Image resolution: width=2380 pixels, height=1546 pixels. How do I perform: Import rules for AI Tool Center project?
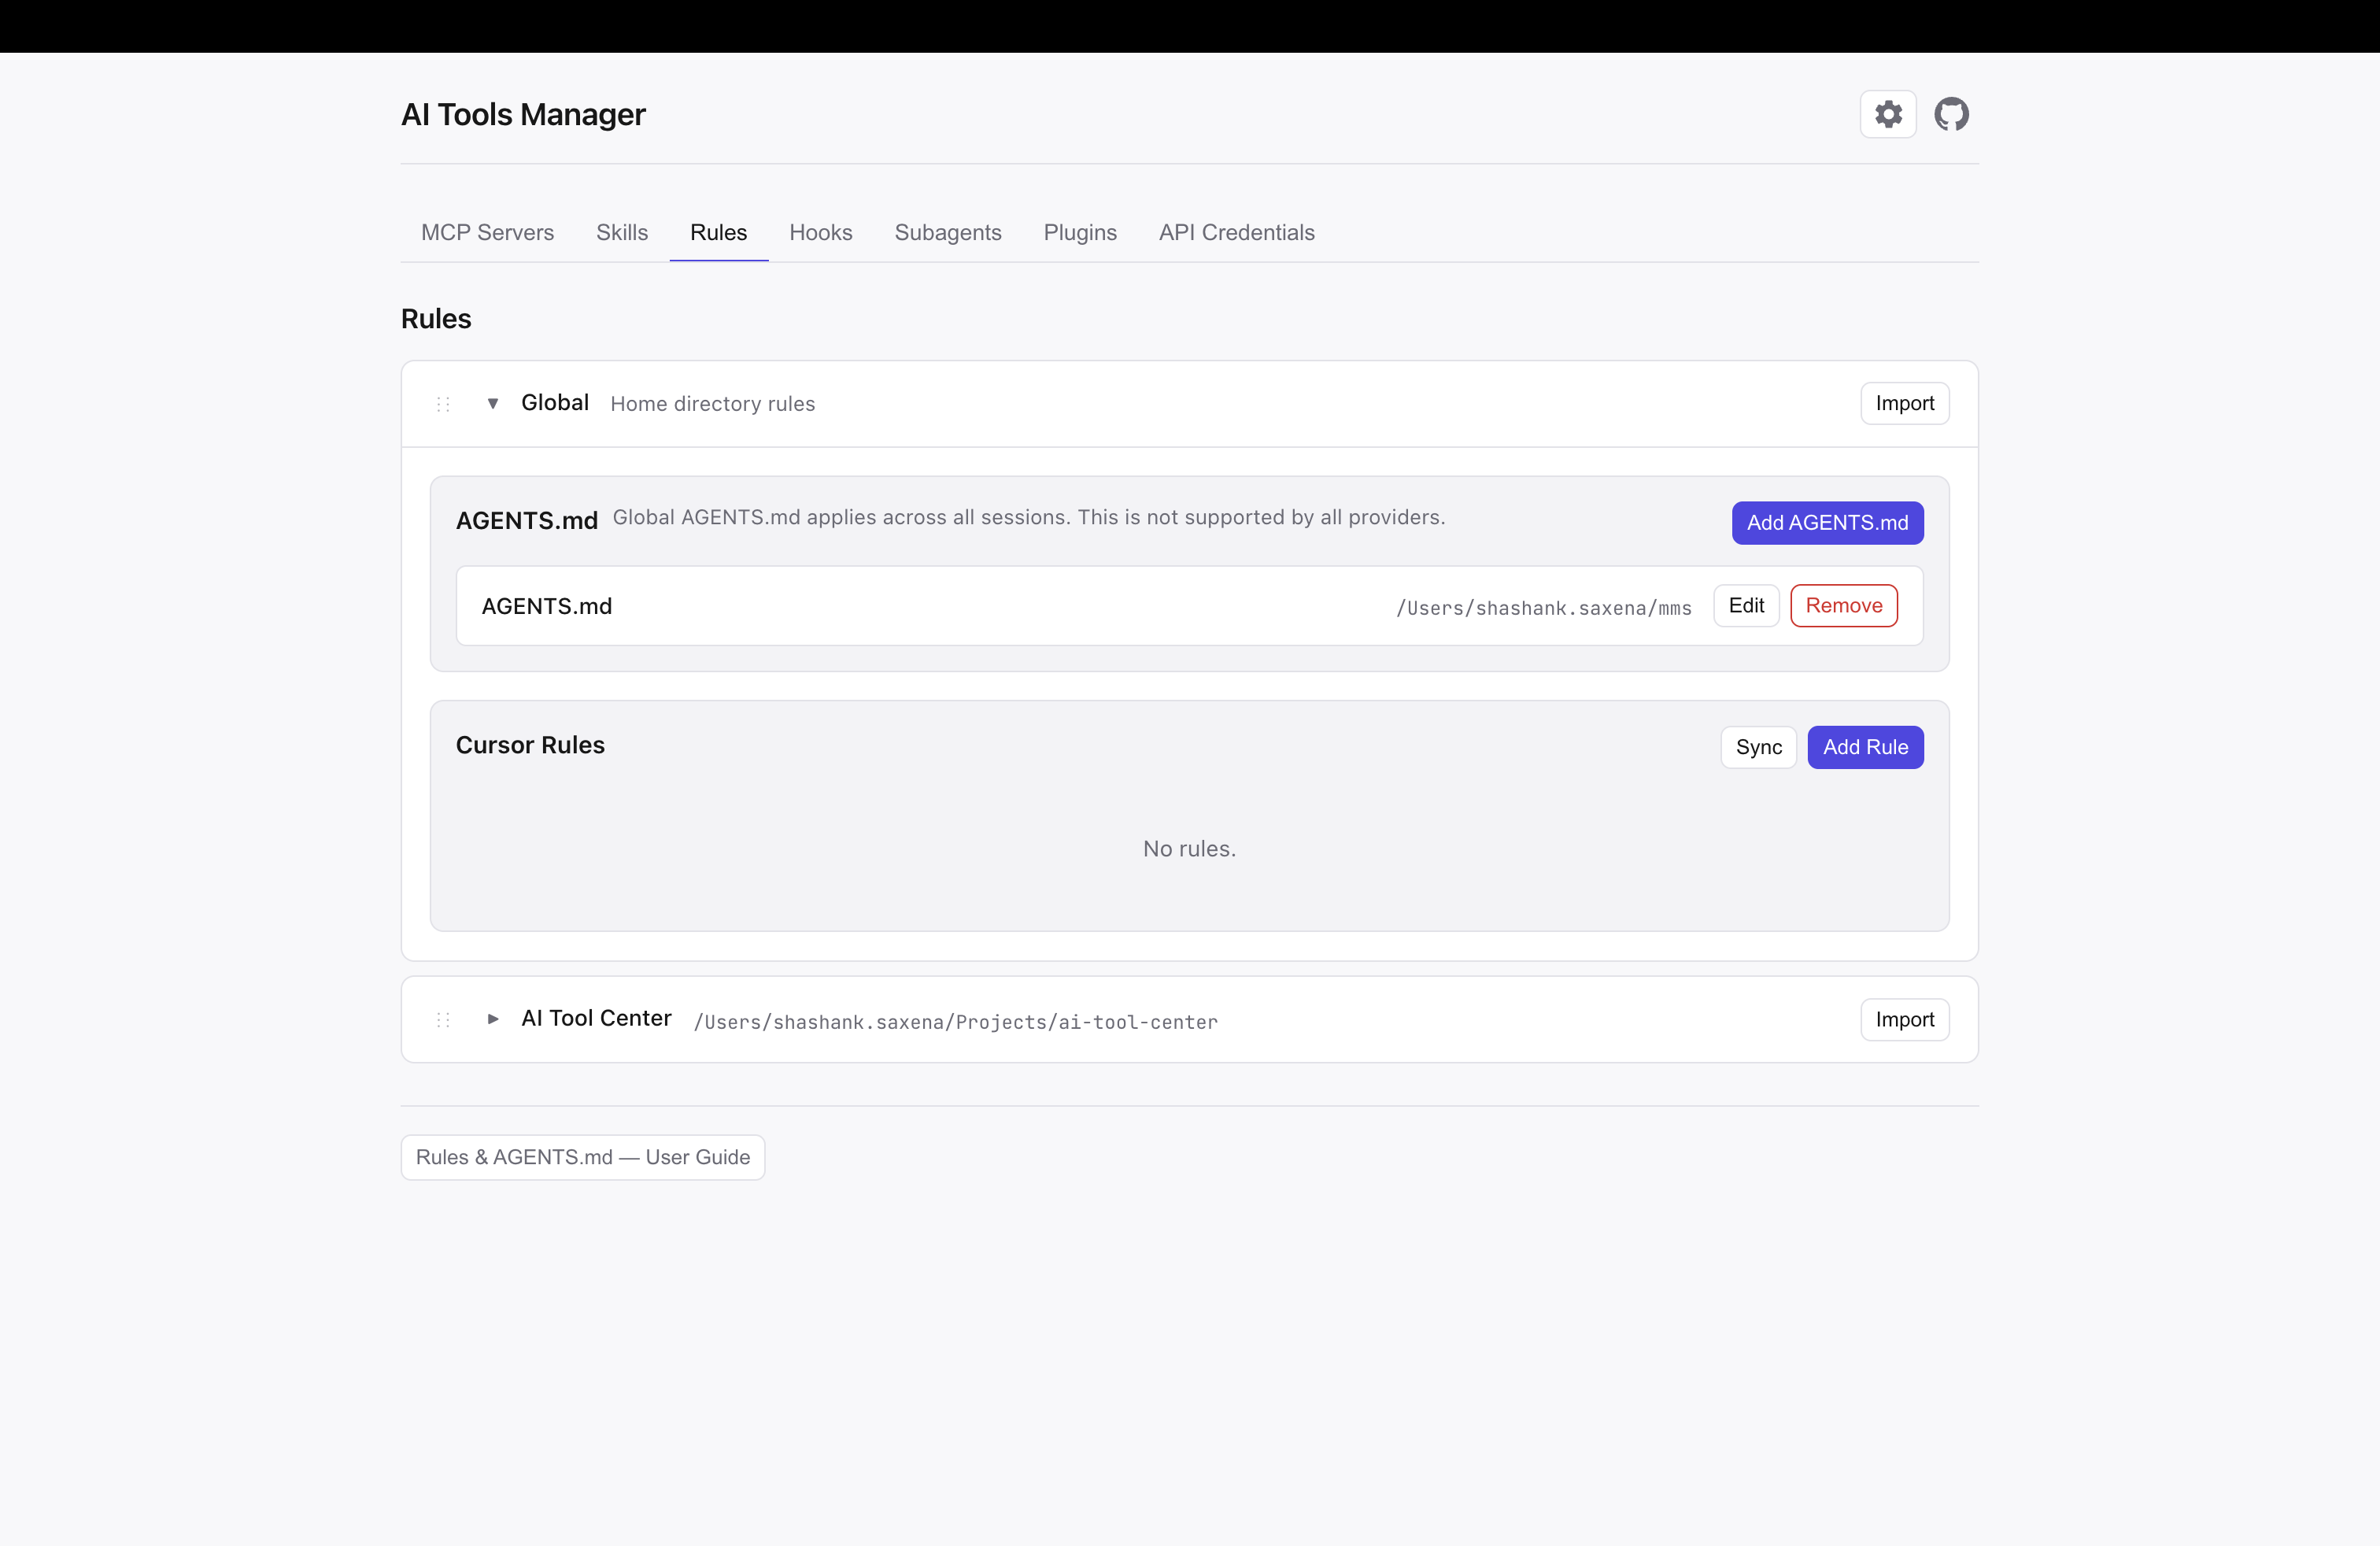click(x=1904, y=1019)
